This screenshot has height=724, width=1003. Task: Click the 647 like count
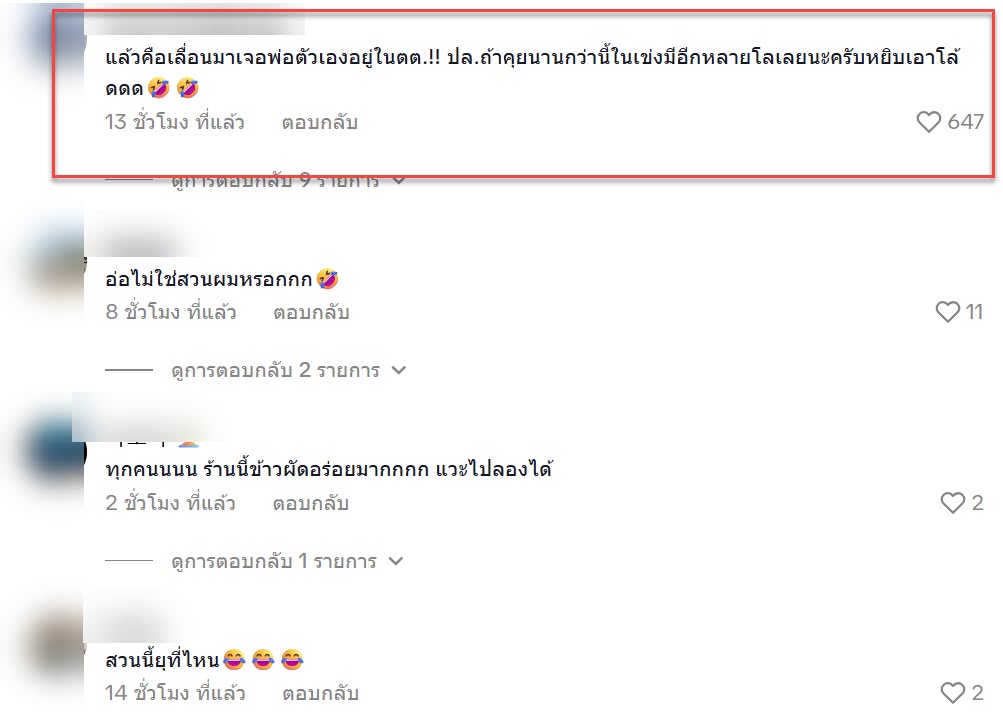pos(965,122)
